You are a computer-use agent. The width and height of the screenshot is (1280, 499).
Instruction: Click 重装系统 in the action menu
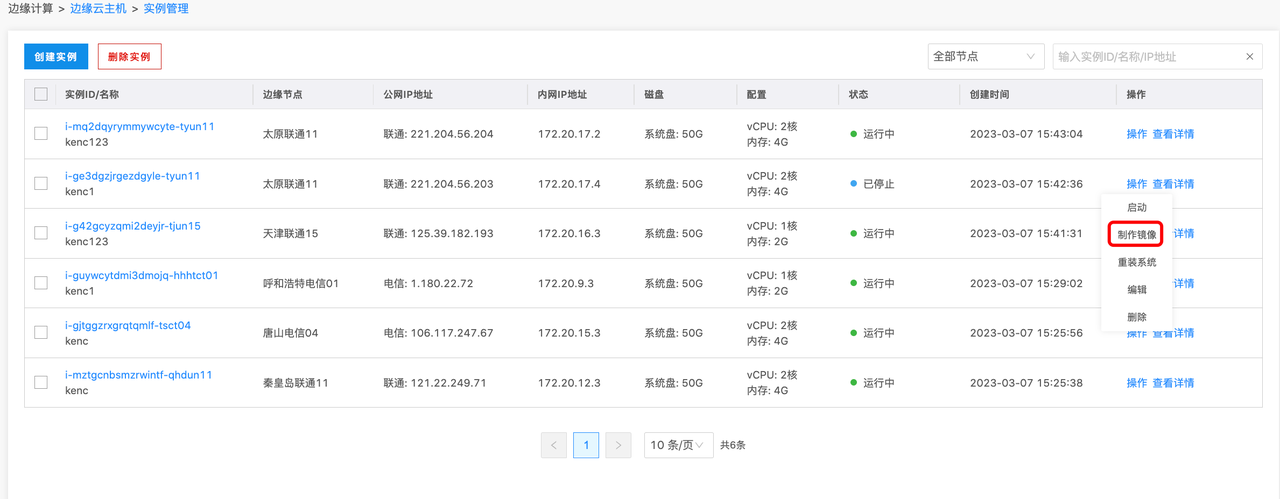coord(1136,262)
